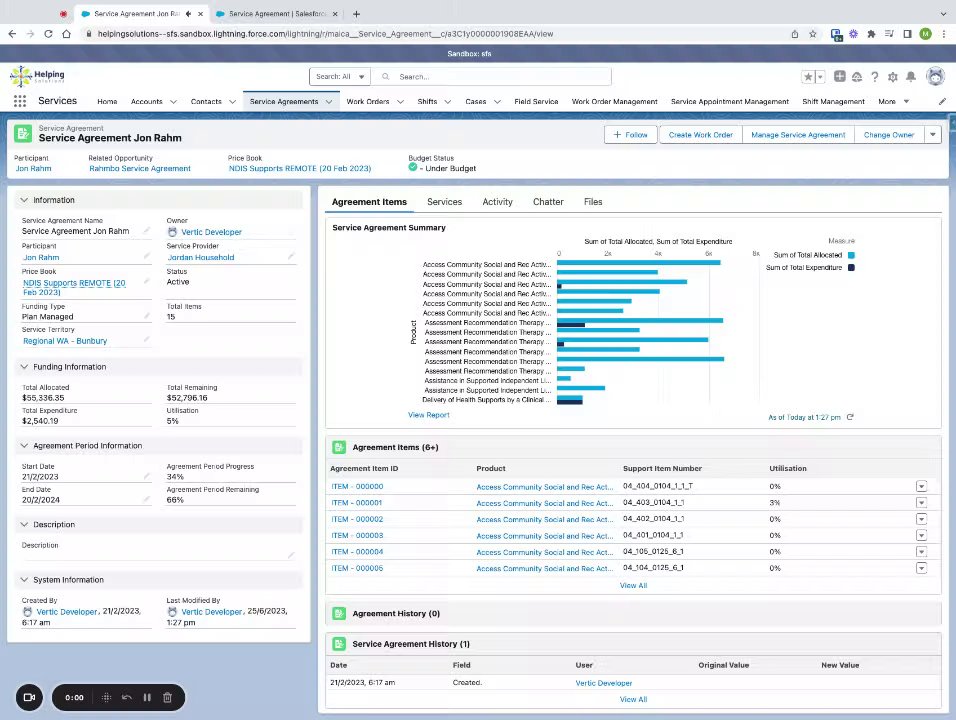Click the Guidance Center trailhead icon

857,77
